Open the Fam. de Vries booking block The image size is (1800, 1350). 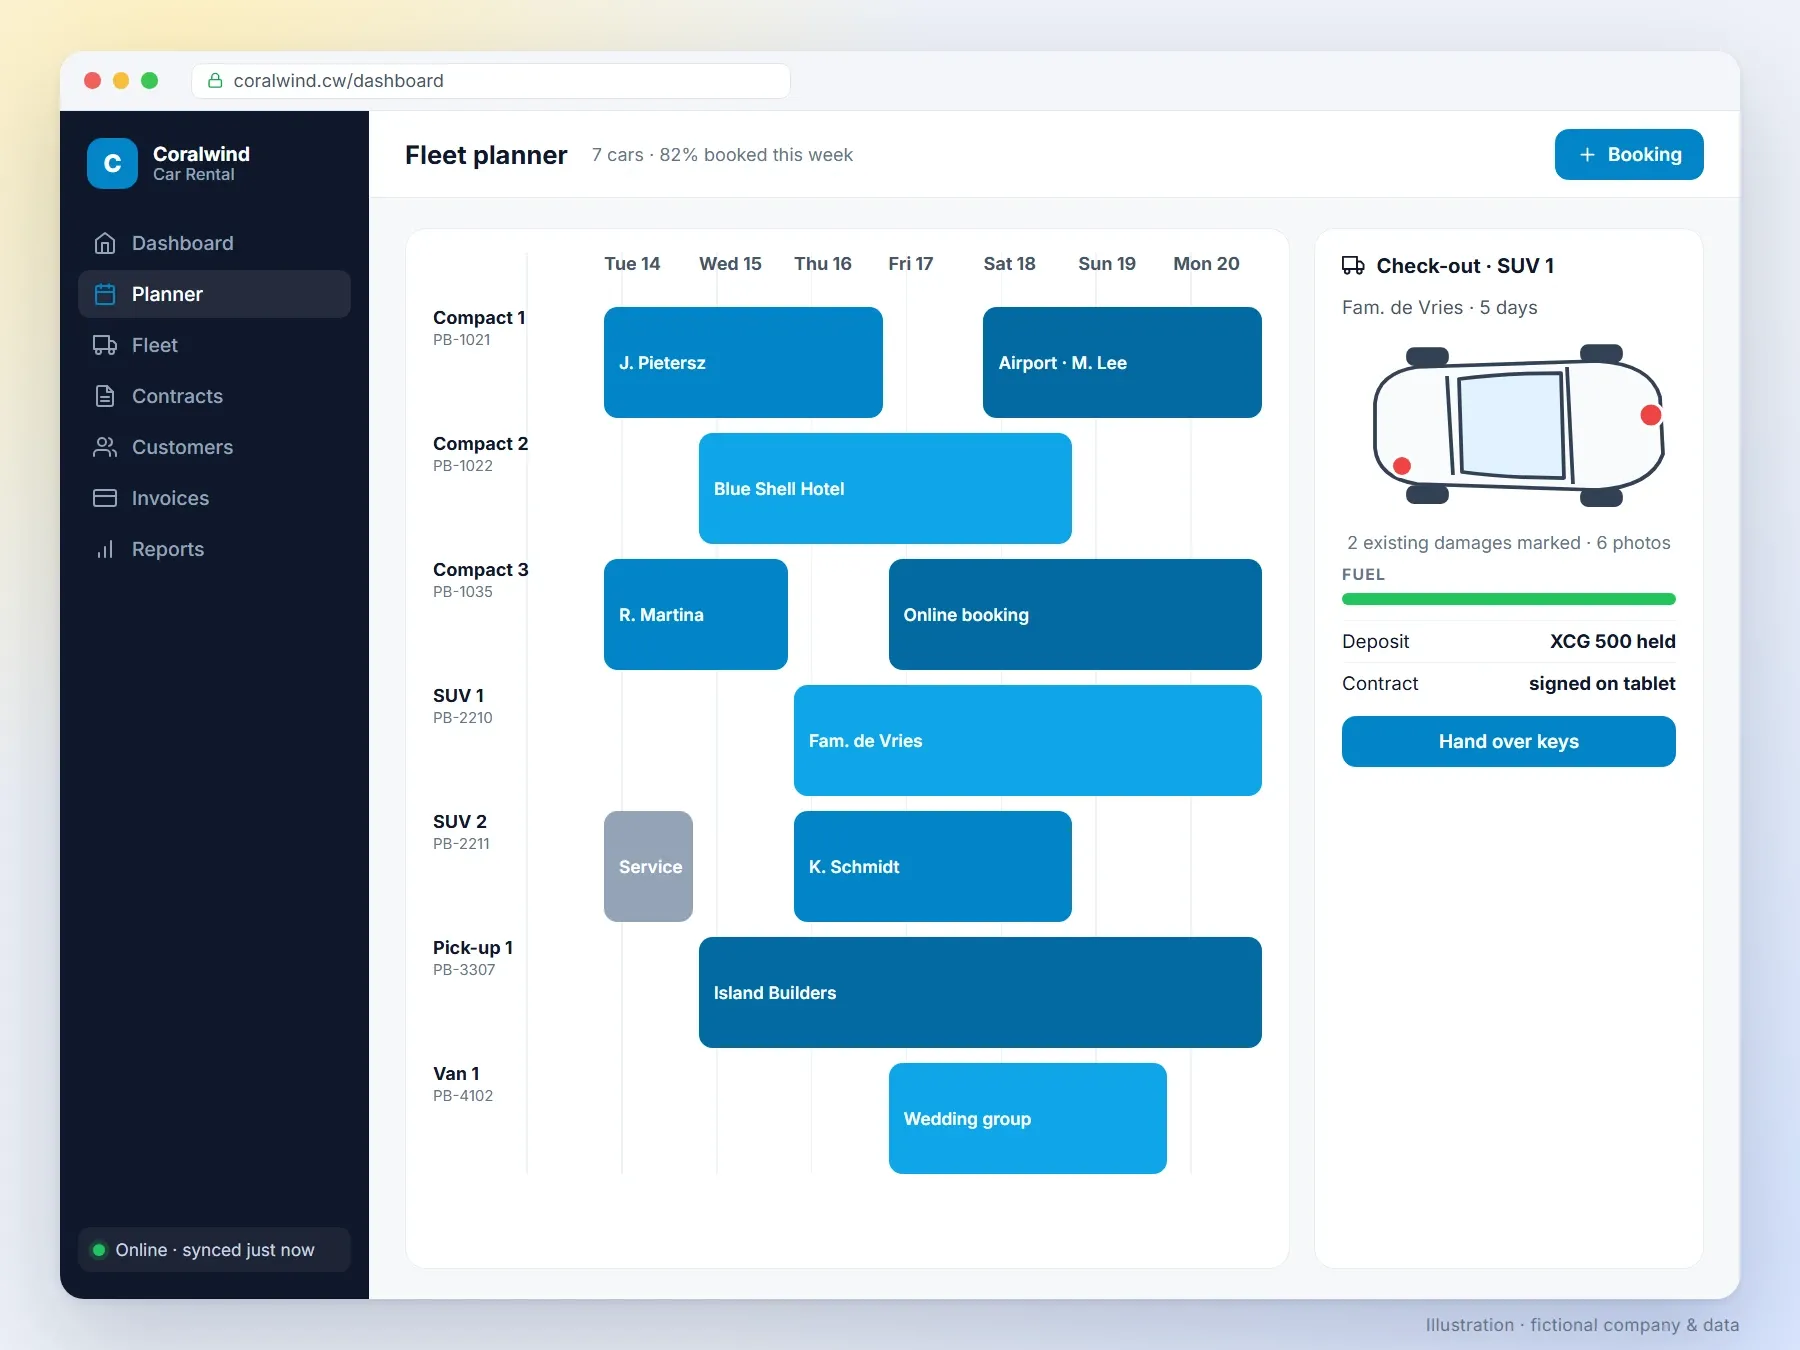tap(1028, 740)
